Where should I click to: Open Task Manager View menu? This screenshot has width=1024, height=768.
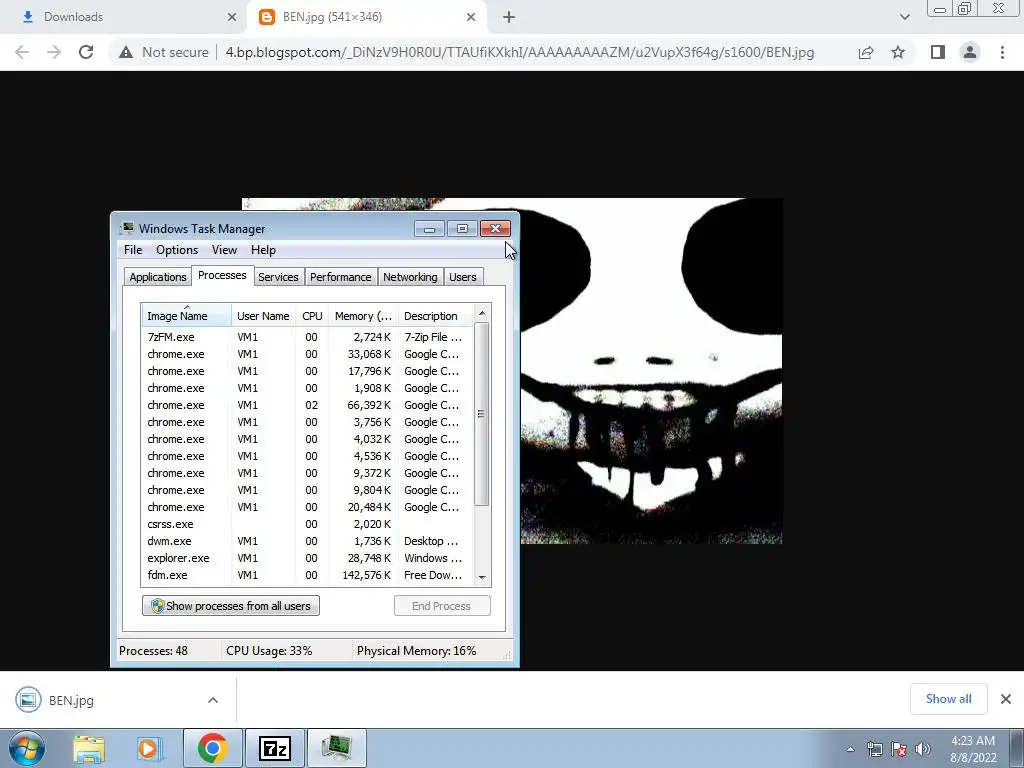tap(224, 250)
